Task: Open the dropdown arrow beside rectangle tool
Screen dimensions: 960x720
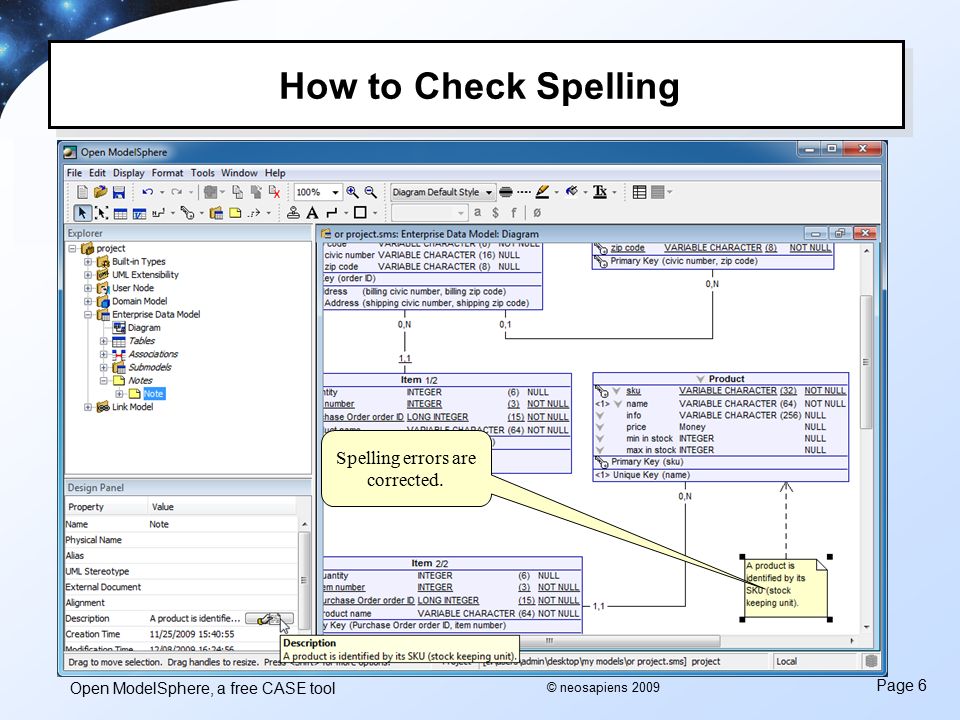Action: tap(375, 213)
